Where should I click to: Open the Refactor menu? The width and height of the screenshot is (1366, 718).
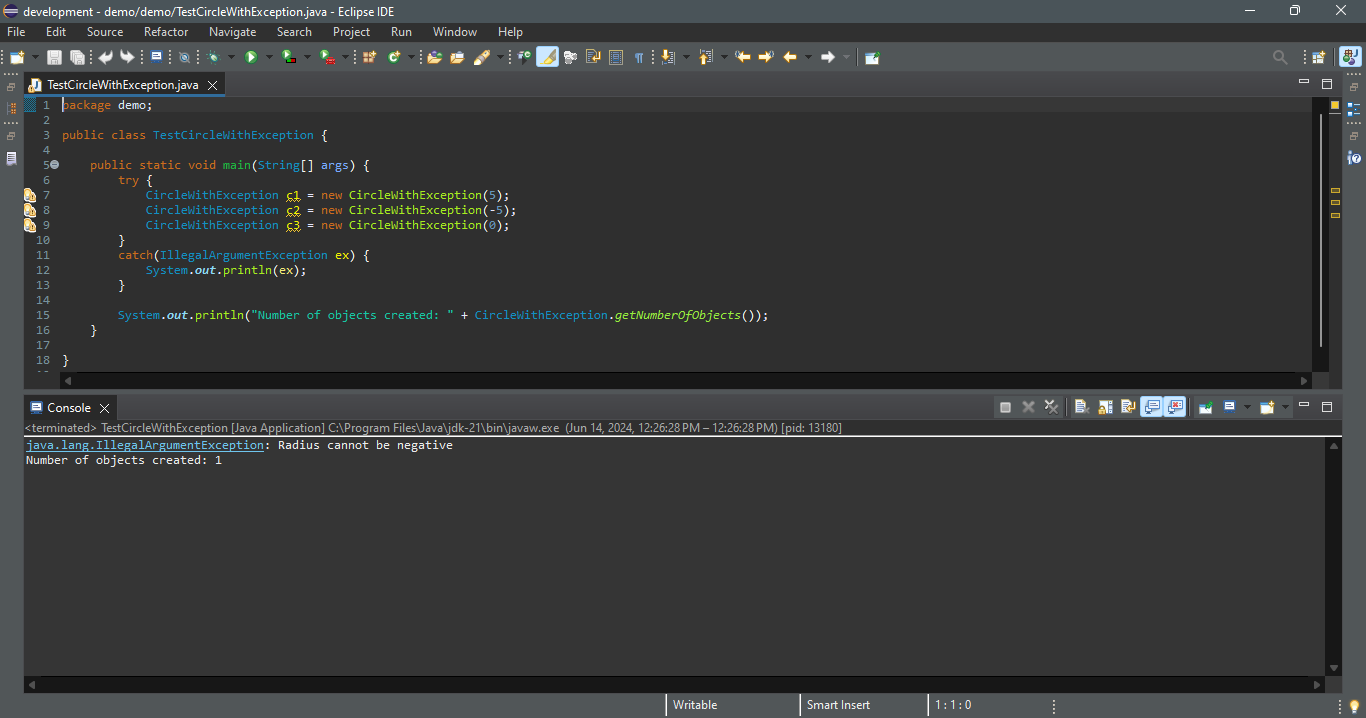point(166,32)
